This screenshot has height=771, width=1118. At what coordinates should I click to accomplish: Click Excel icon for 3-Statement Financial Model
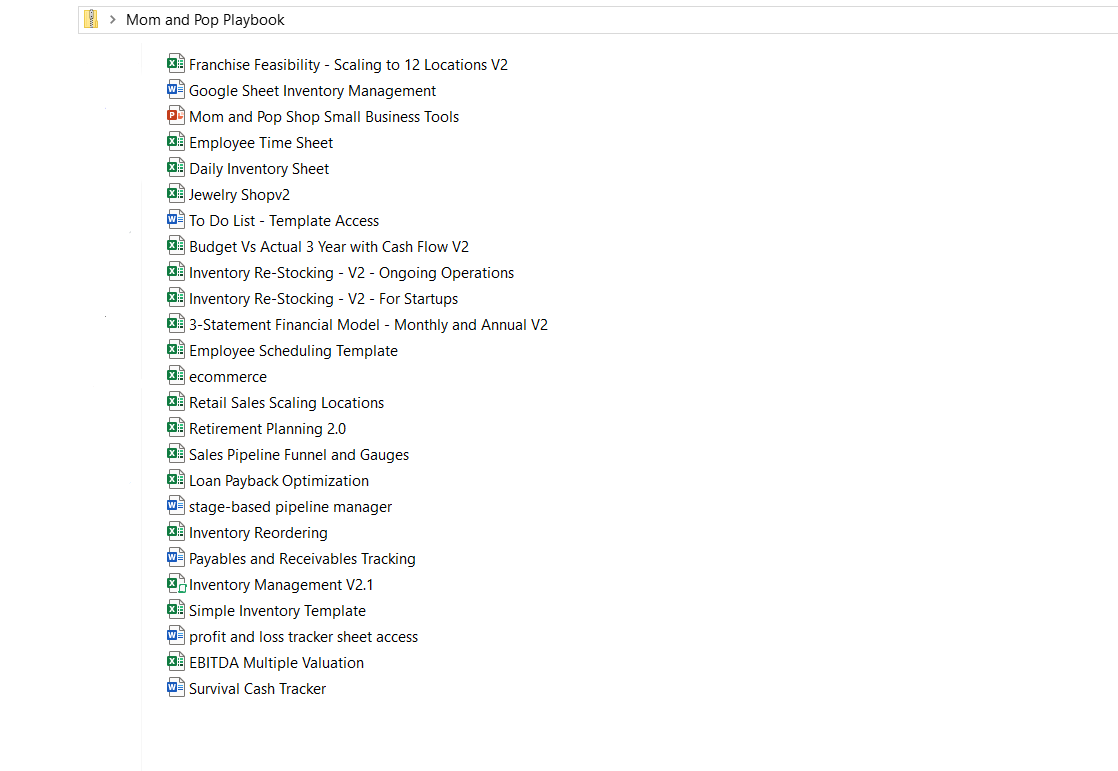(x=175, y=324)
